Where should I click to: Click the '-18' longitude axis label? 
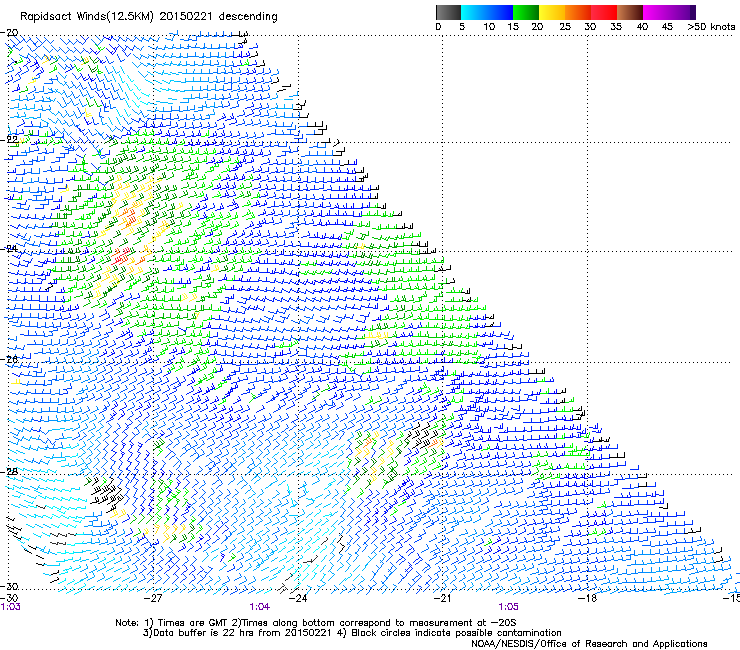tap(587, 598)
